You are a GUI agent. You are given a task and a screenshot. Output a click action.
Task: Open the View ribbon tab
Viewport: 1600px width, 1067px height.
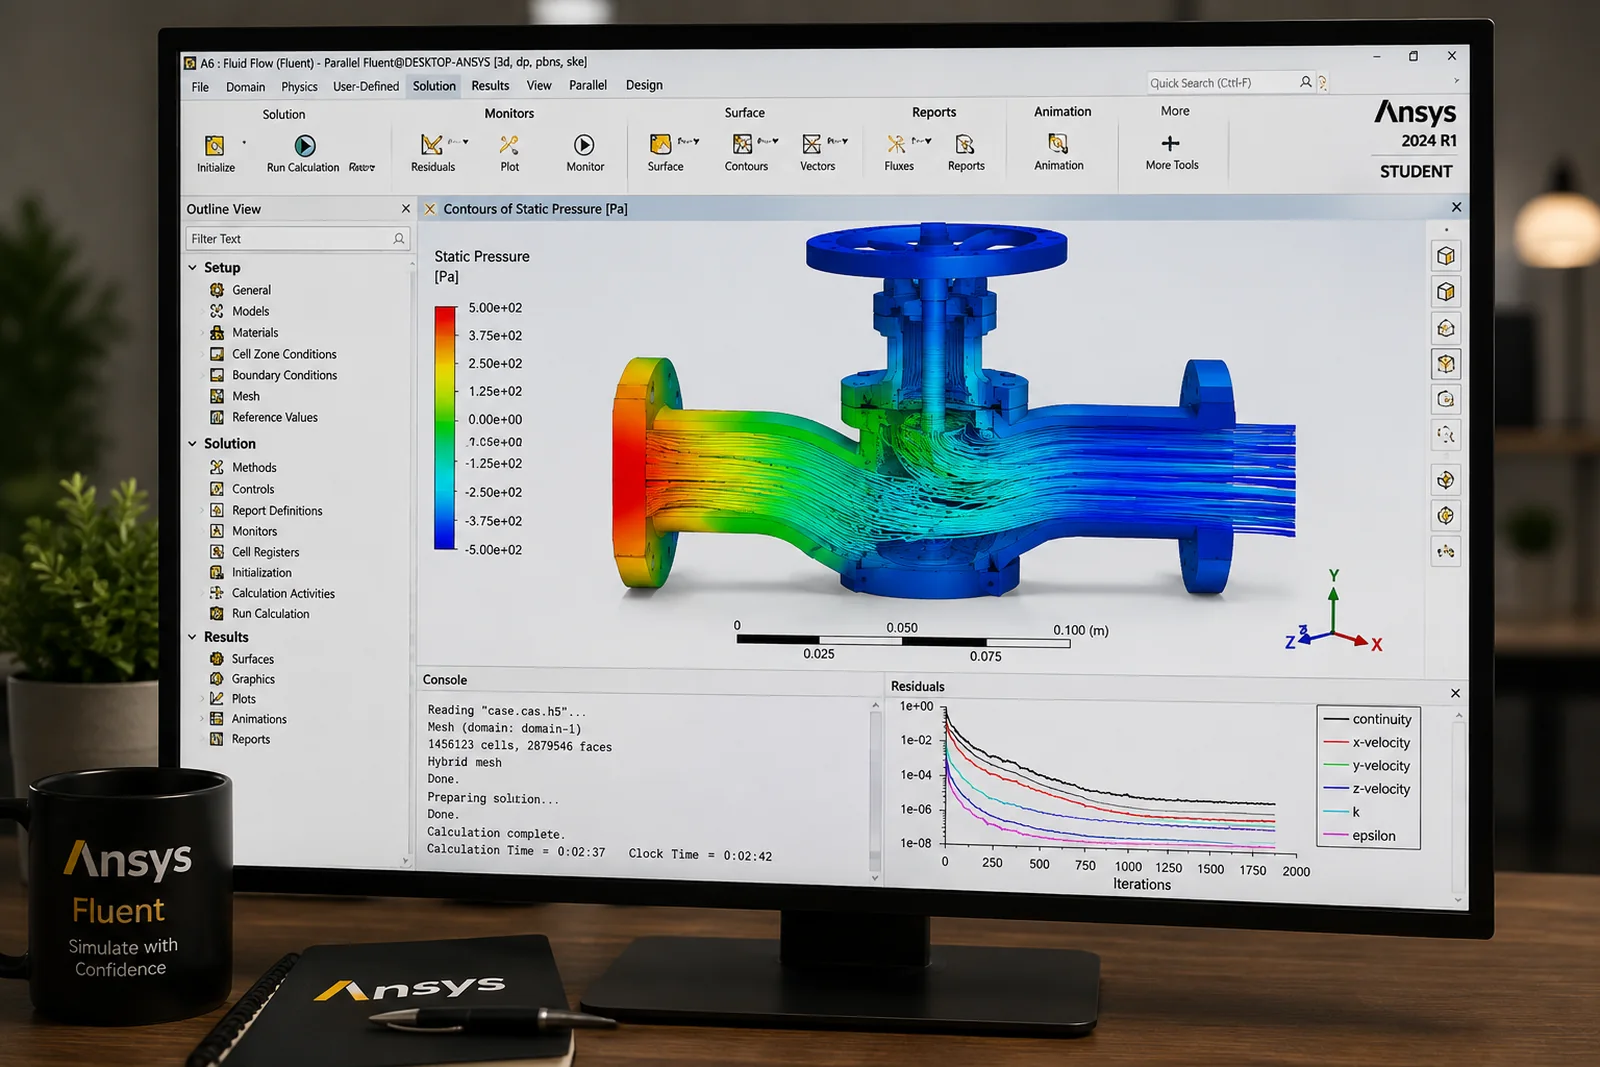click(539, 86)
